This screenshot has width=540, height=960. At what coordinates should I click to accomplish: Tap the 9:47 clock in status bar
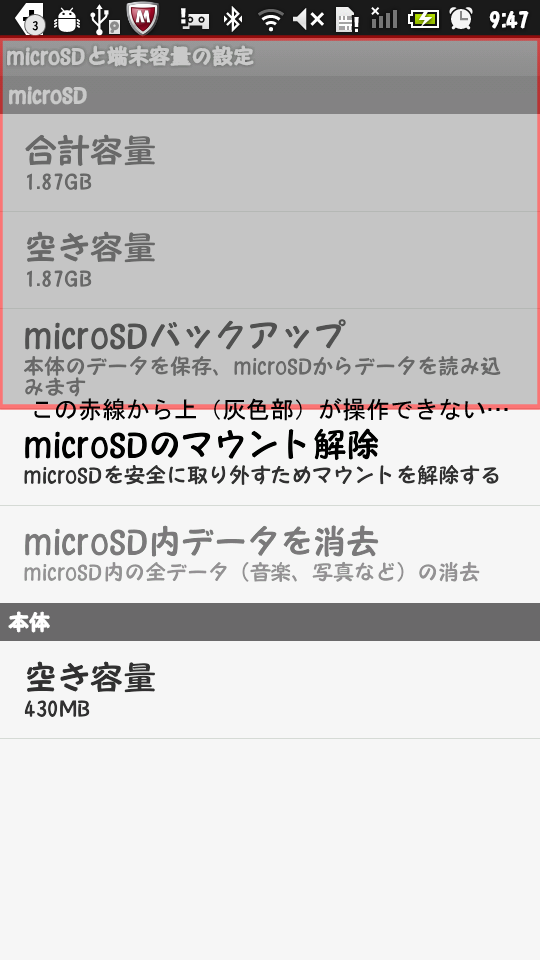pyautogui.click(x=508, y=20)
